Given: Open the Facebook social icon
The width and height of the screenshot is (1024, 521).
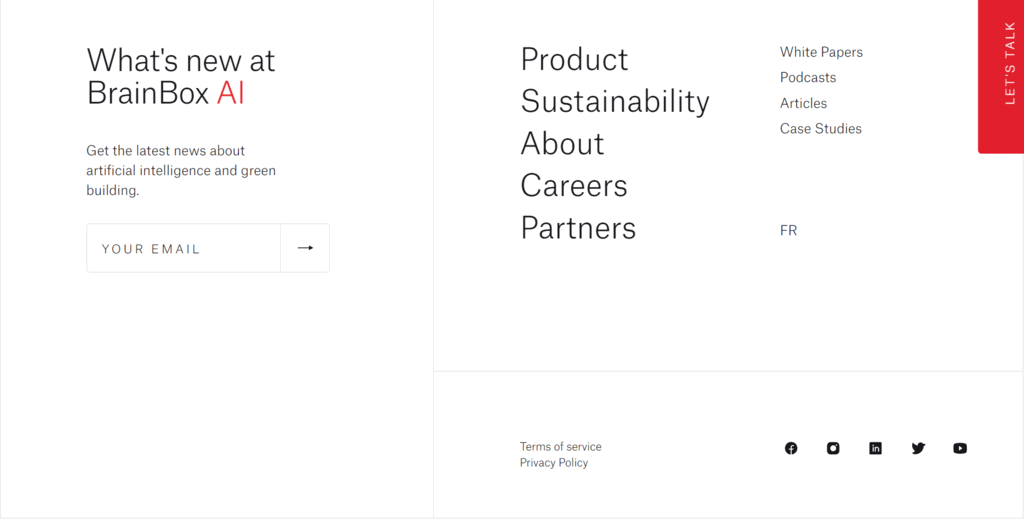Looking at the screenshot, I should (791, 448).
